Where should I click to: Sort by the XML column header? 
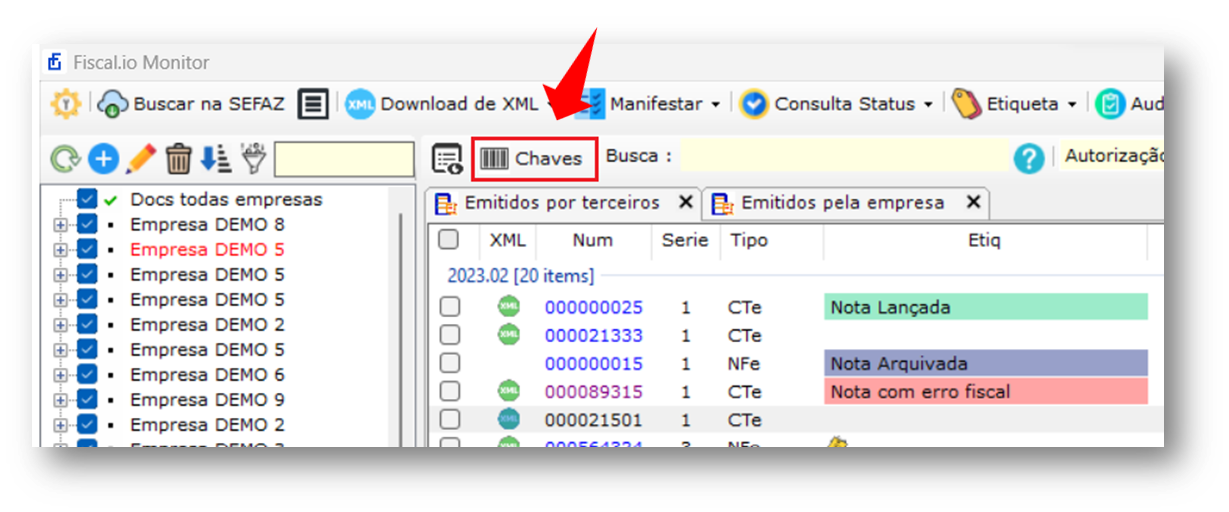pyautogui.click(x=508, y=240)
